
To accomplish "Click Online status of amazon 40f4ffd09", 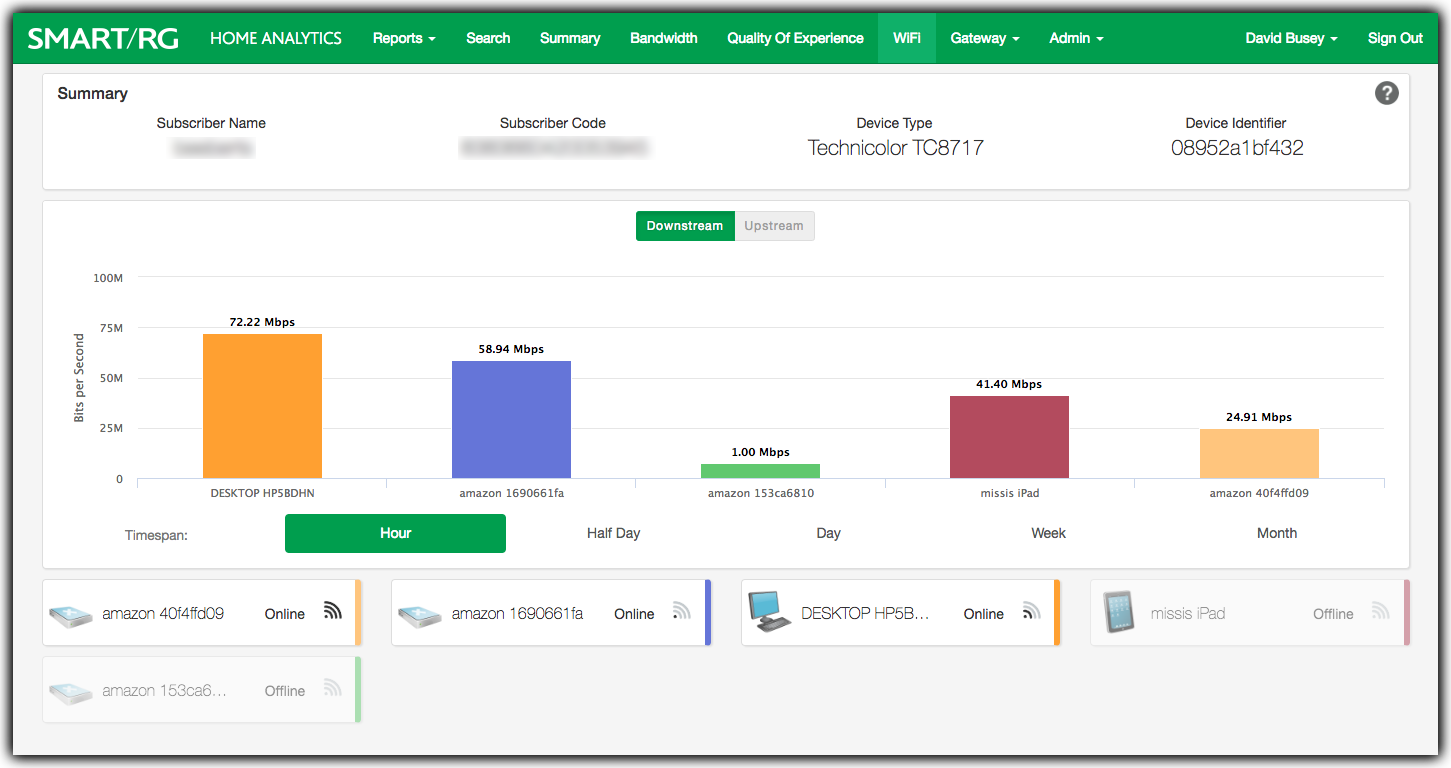I will (285, 614).
